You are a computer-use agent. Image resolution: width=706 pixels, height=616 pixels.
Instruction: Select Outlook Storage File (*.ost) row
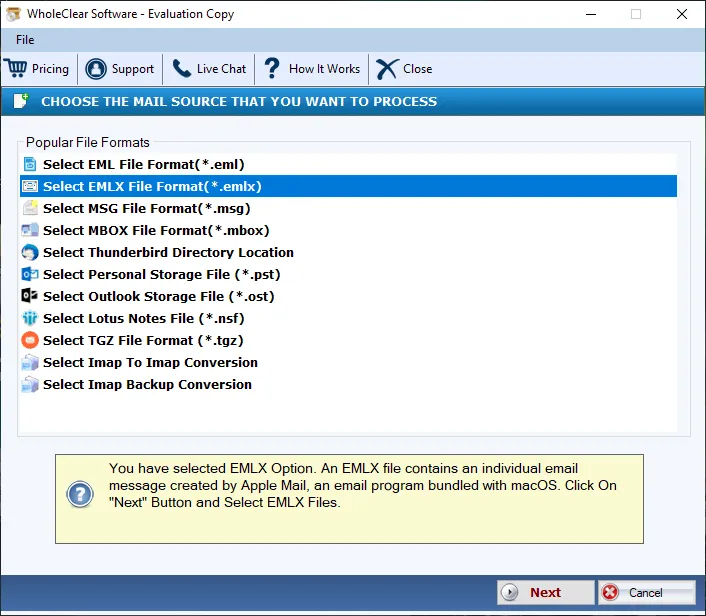click(x=348, y=296)
